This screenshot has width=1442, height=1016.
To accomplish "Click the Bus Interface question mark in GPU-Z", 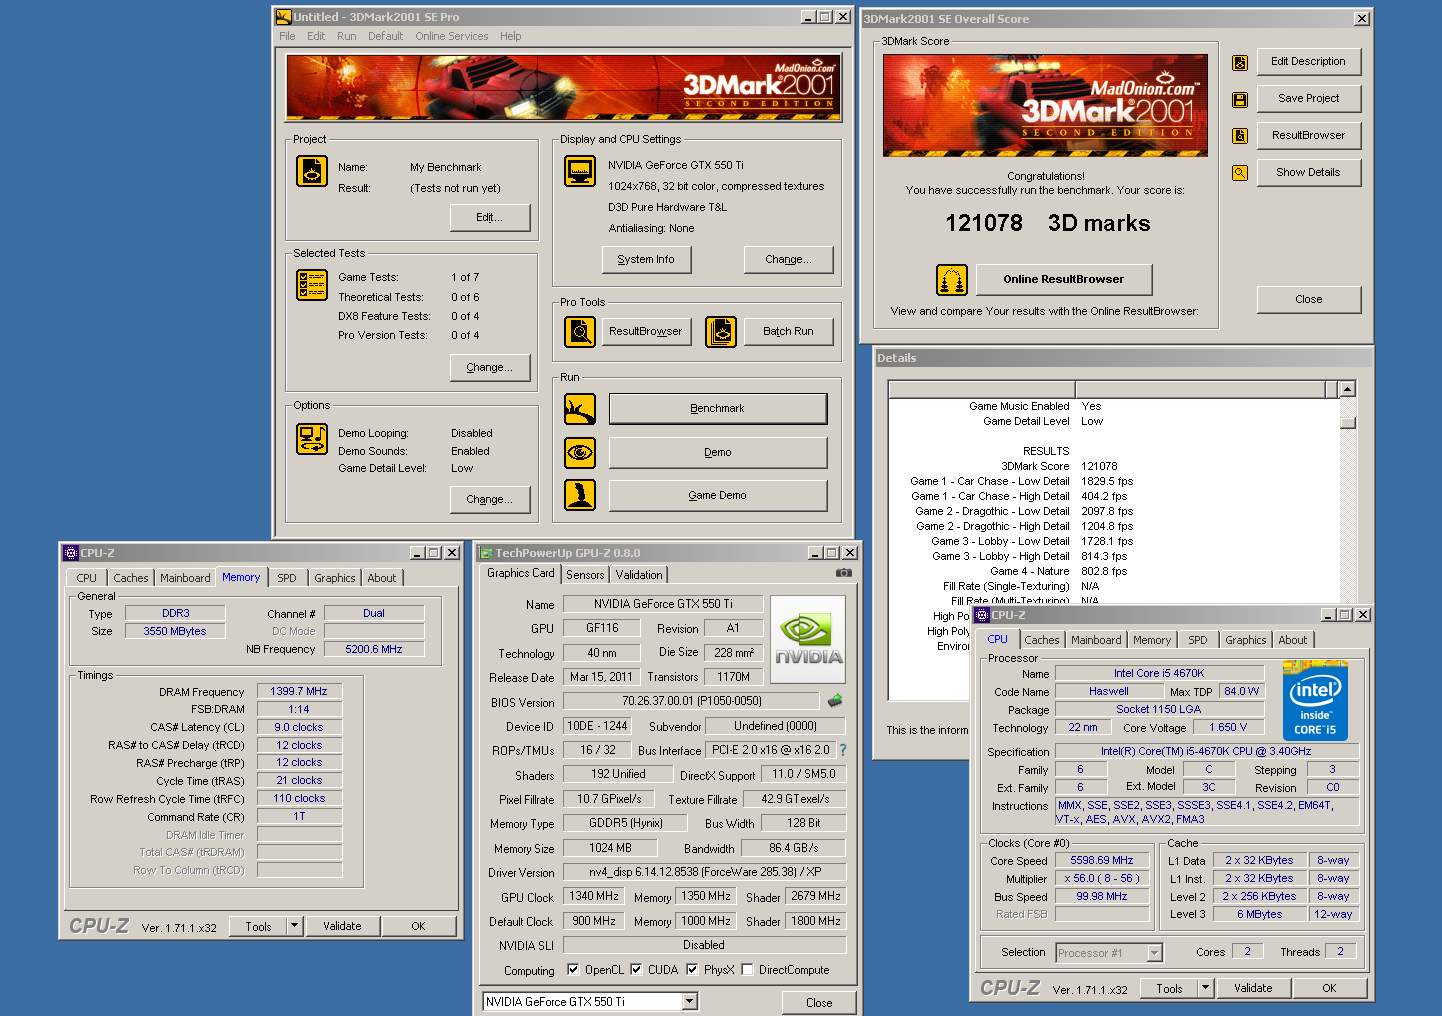I will [x=842, y=750].
